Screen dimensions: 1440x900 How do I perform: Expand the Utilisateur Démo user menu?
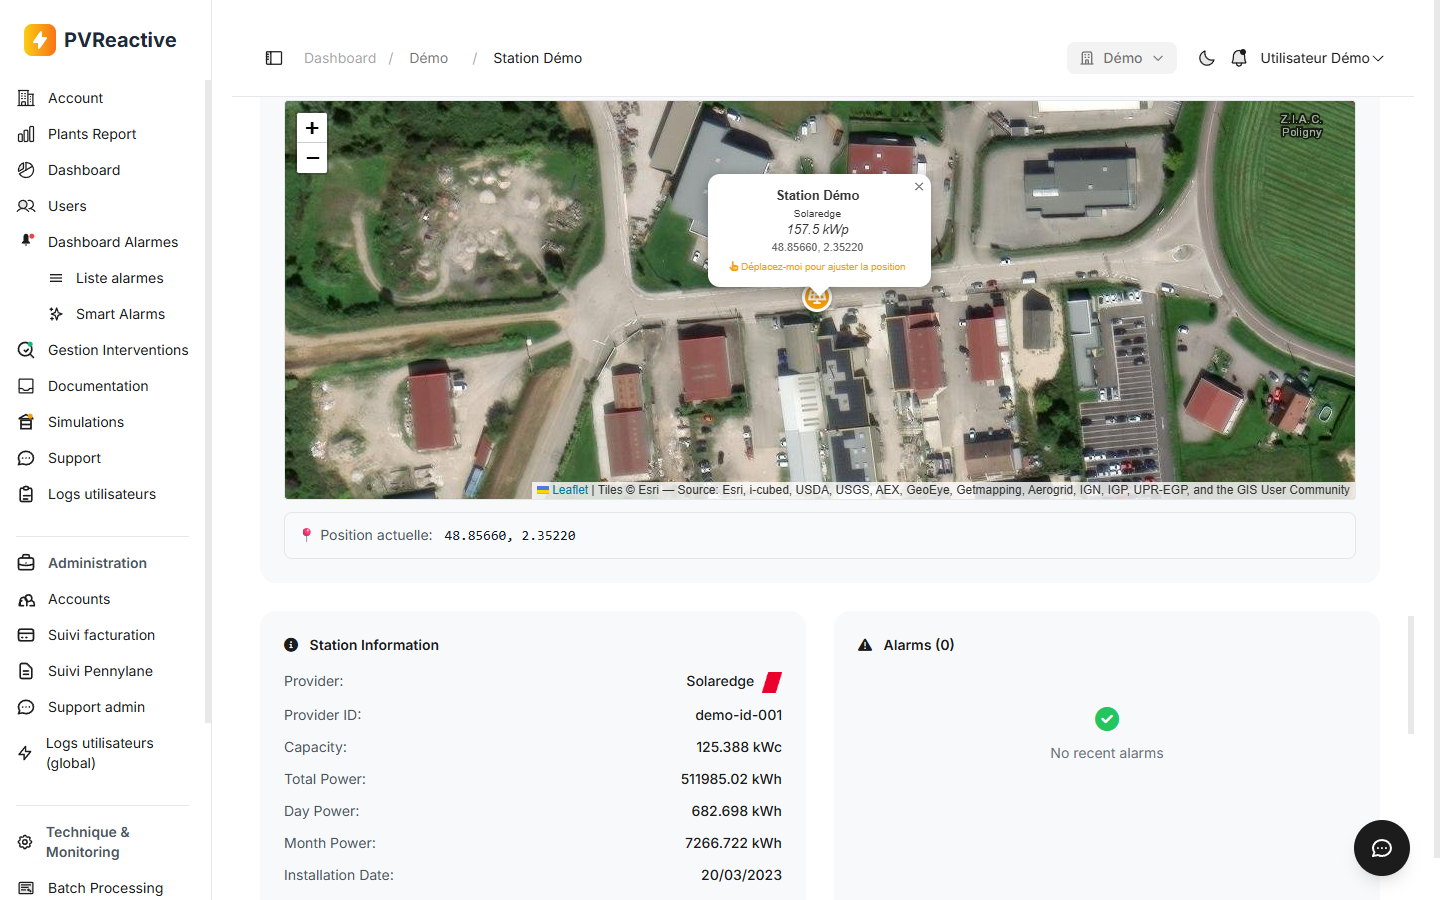tap(1322, 58)
